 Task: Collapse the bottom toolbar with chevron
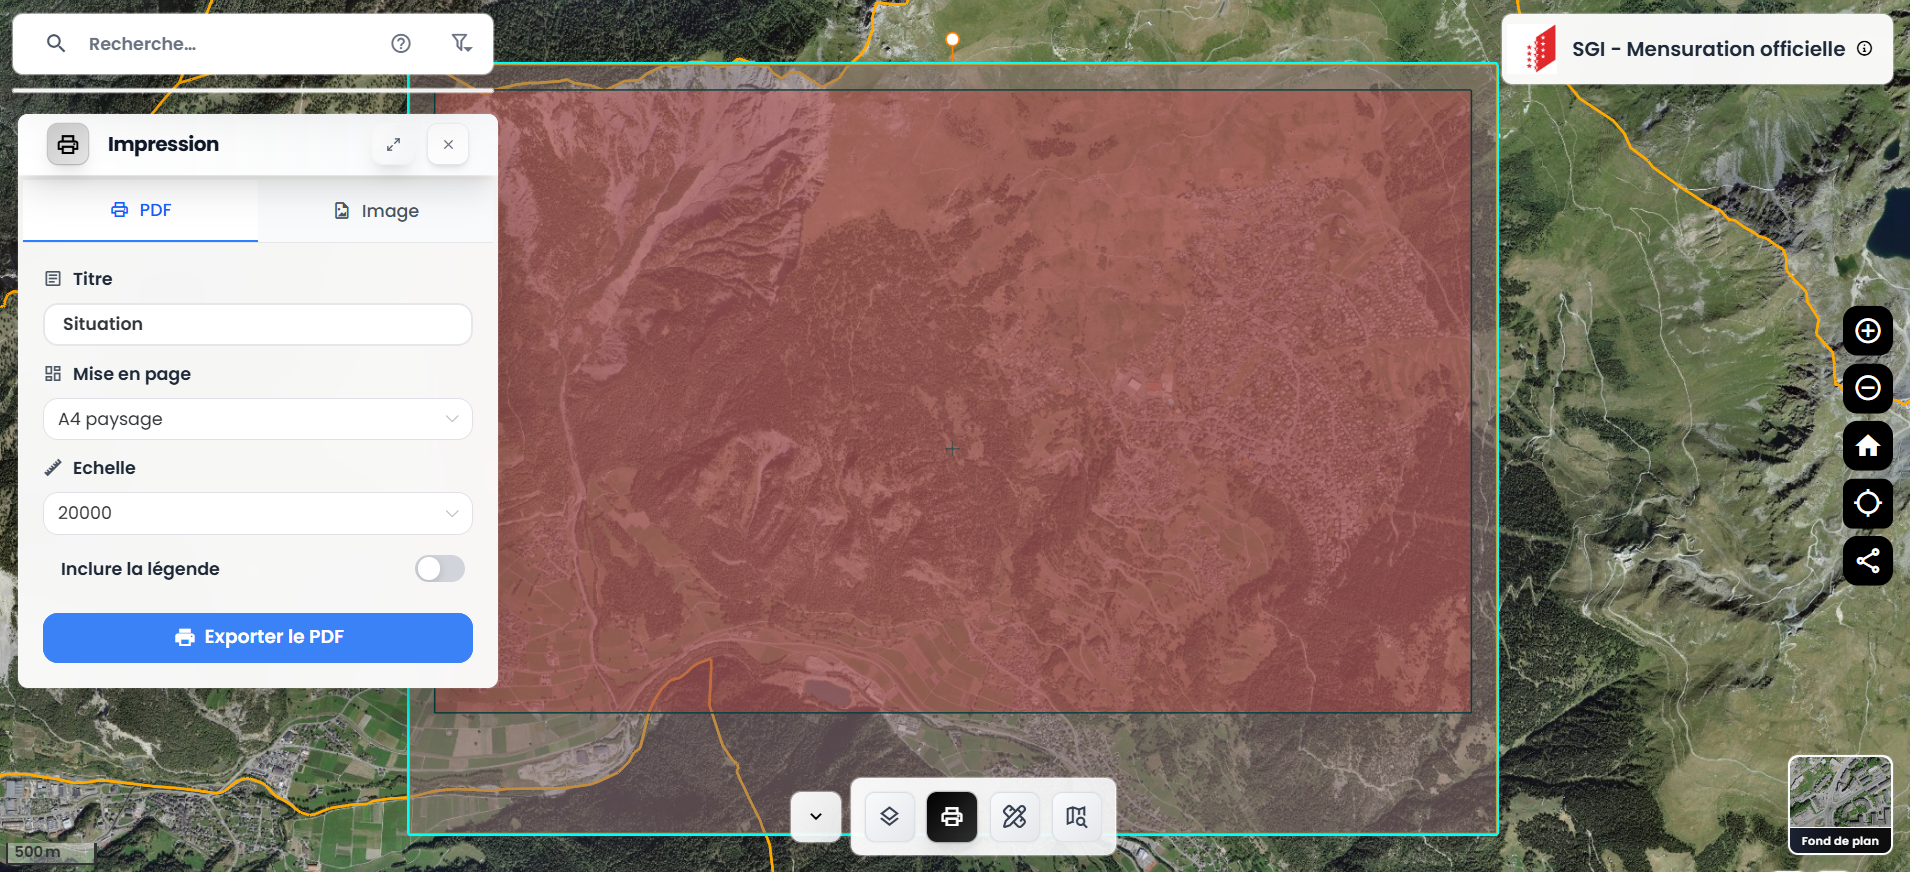tap(816, 817)
